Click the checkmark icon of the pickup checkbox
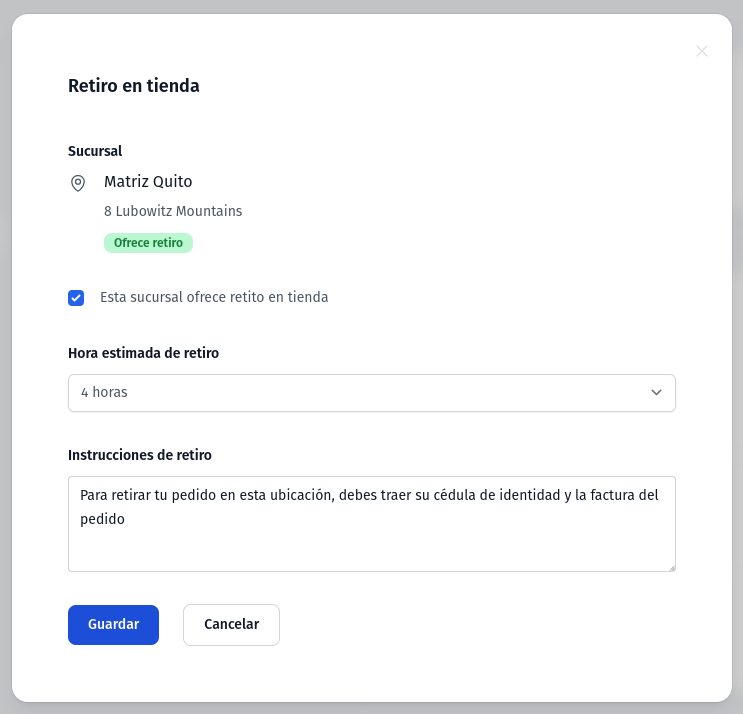Screen dimensions: 743x714 pyautogui.click(x=76, y=298)
